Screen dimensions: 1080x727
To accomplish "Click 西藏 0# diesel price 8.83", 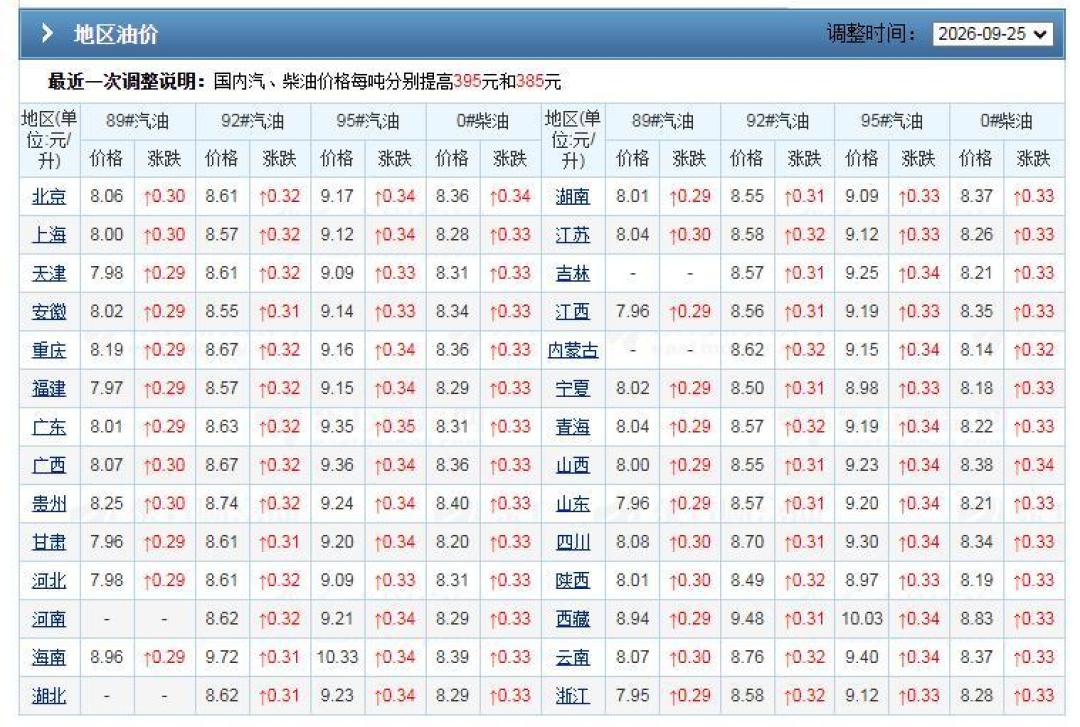I will [976, 619].
